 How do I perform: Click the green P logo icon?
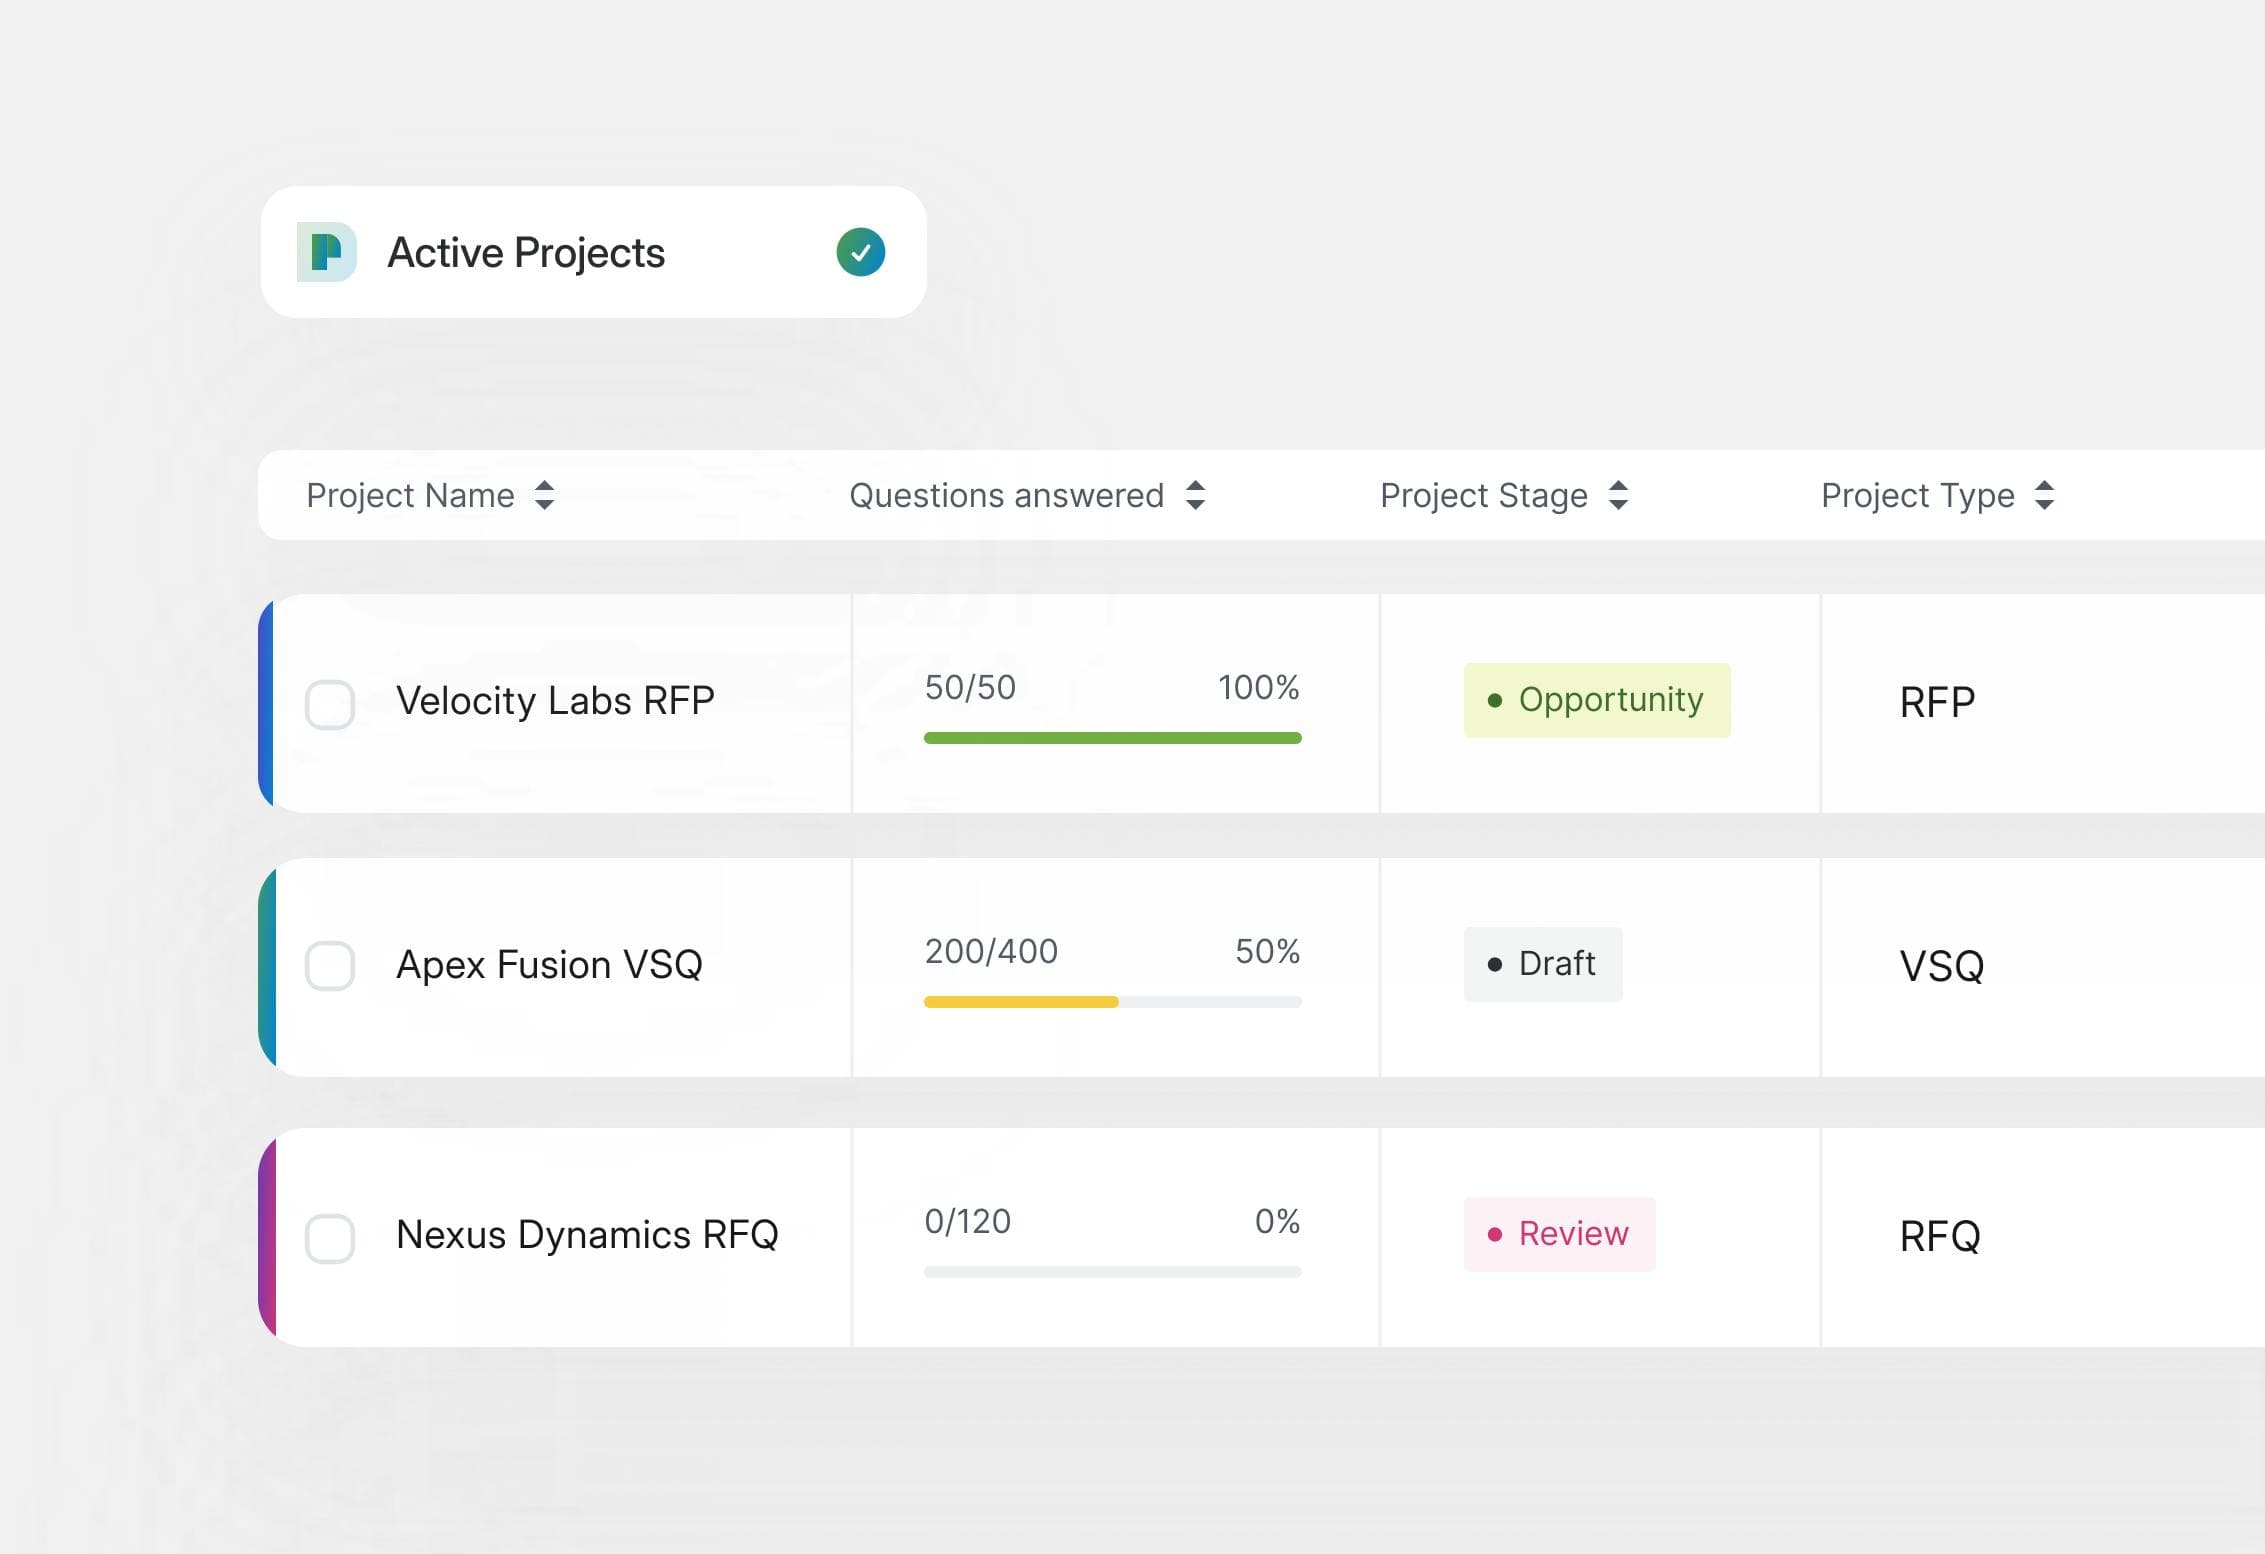326,252
